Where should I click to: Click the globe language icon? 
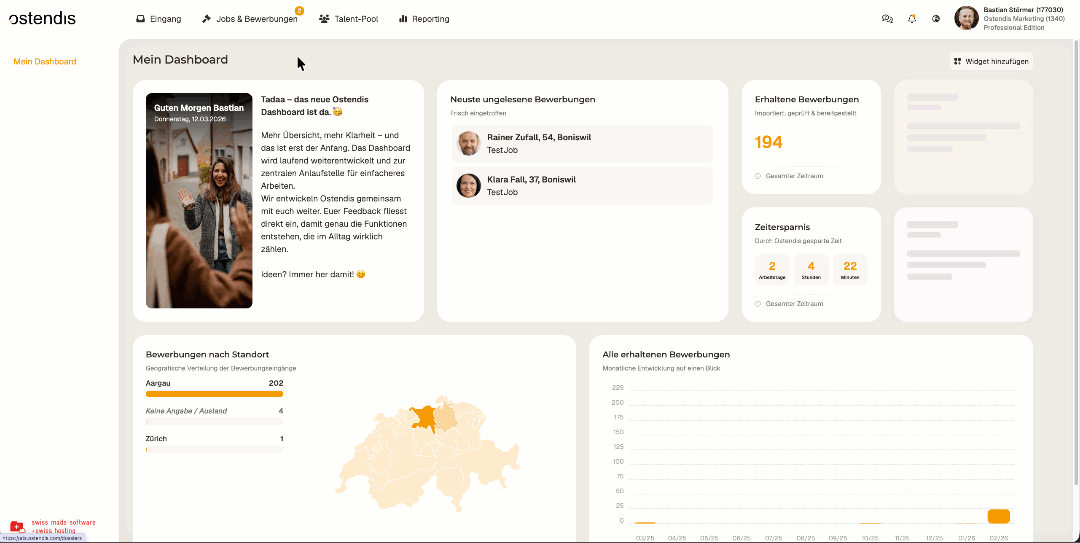click(x=936, y=19)
